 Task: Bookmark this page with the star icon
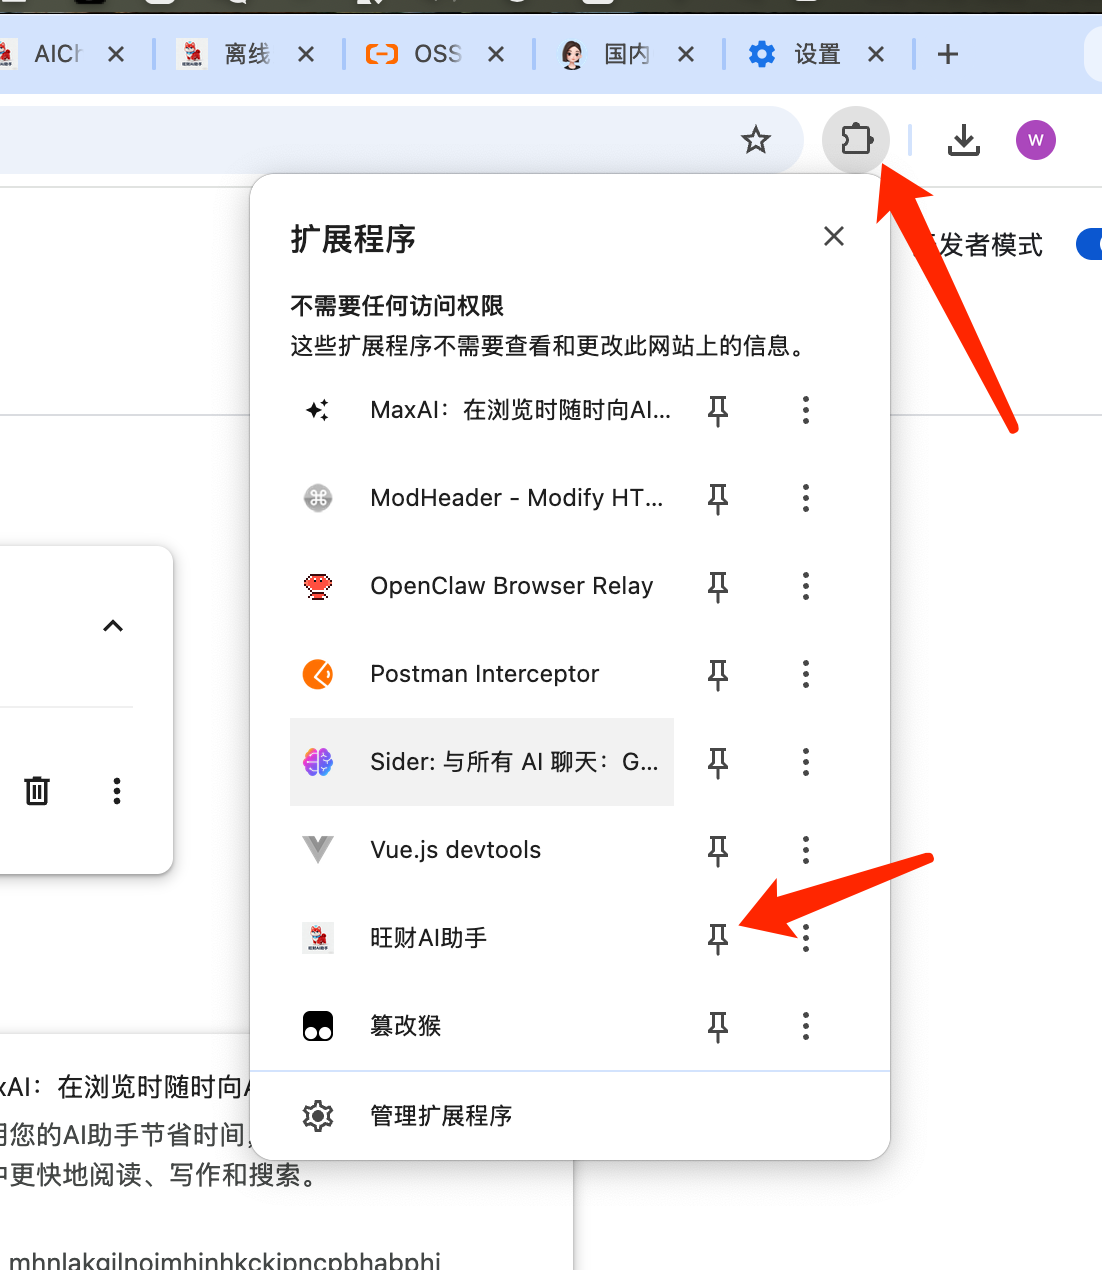coord(756,140)
